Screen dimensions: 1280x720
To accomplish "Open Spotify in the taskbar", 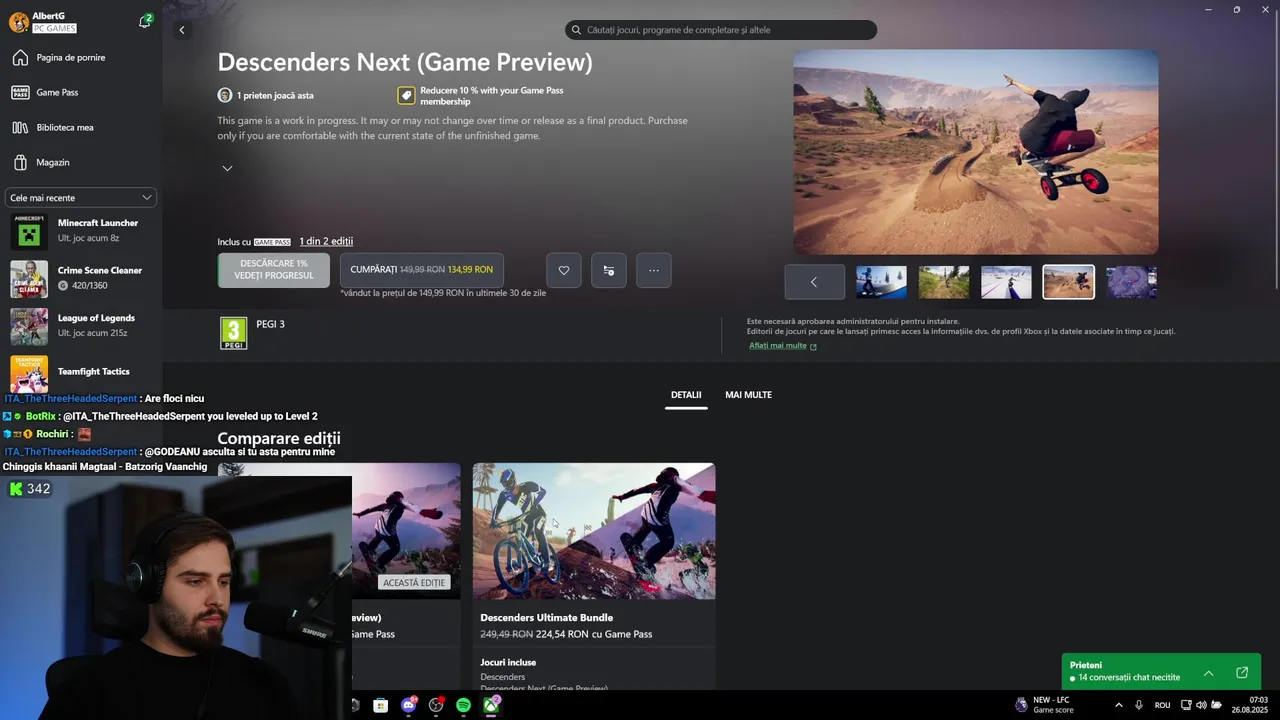I will tap(463, 705).
